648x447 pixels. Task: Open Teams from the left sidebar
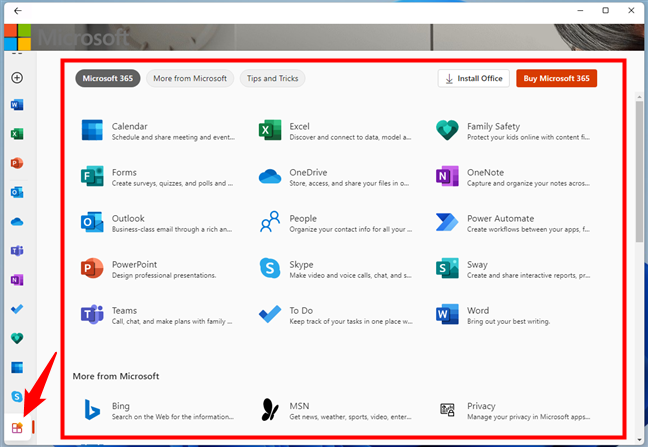(17, 251)
